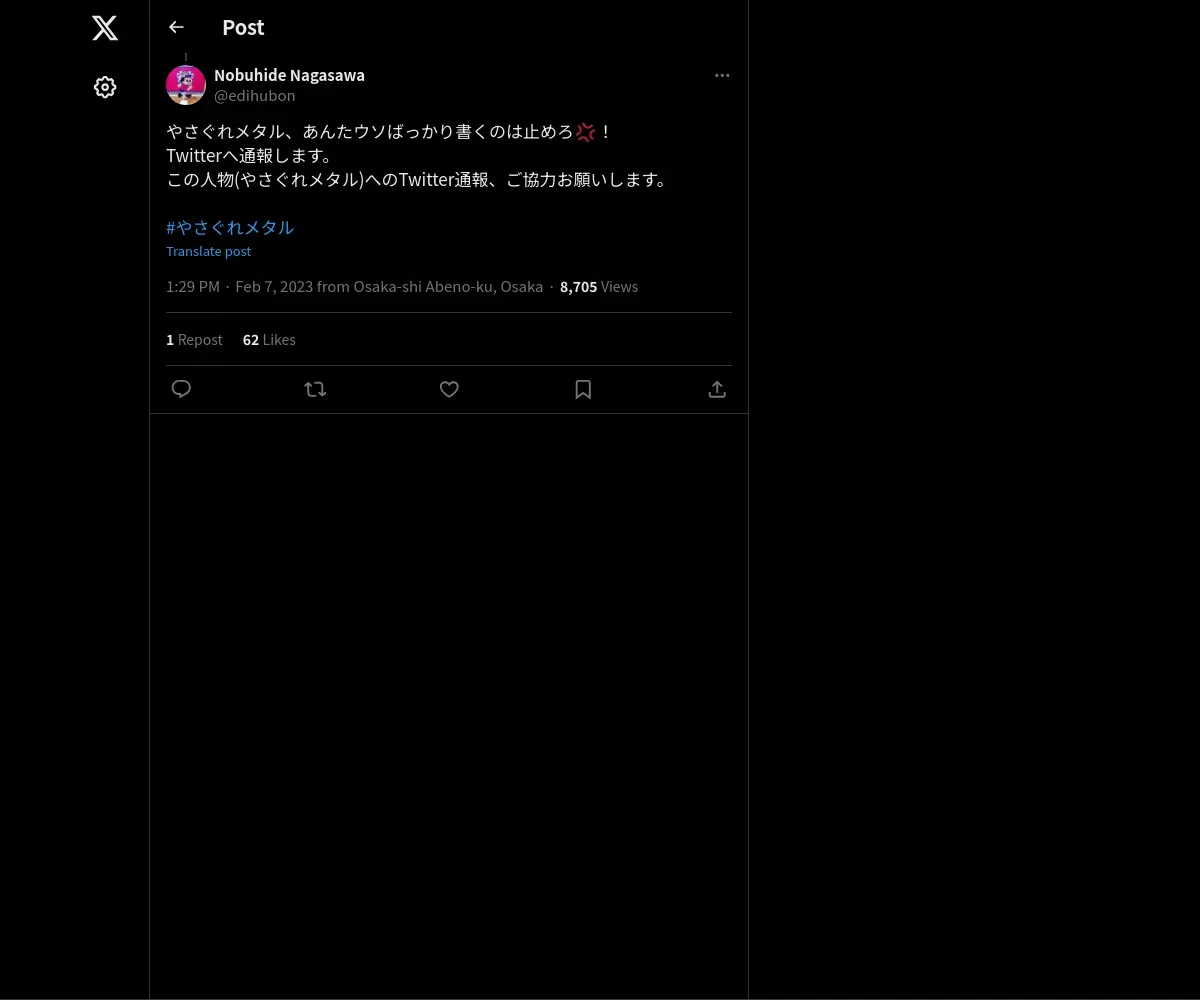The width and height of the screenshot is (1200, 1000).
Task: Click the Post header title
Action: coord(243,27)
